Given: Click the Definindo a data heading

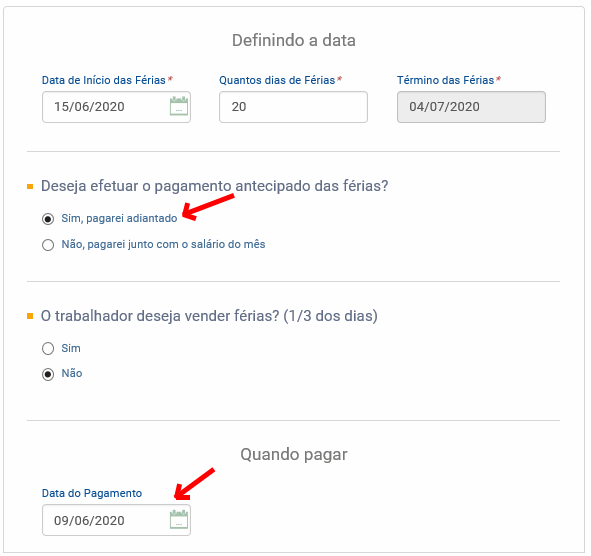Looking at the screenshot, I should click(x=294, y=40).
